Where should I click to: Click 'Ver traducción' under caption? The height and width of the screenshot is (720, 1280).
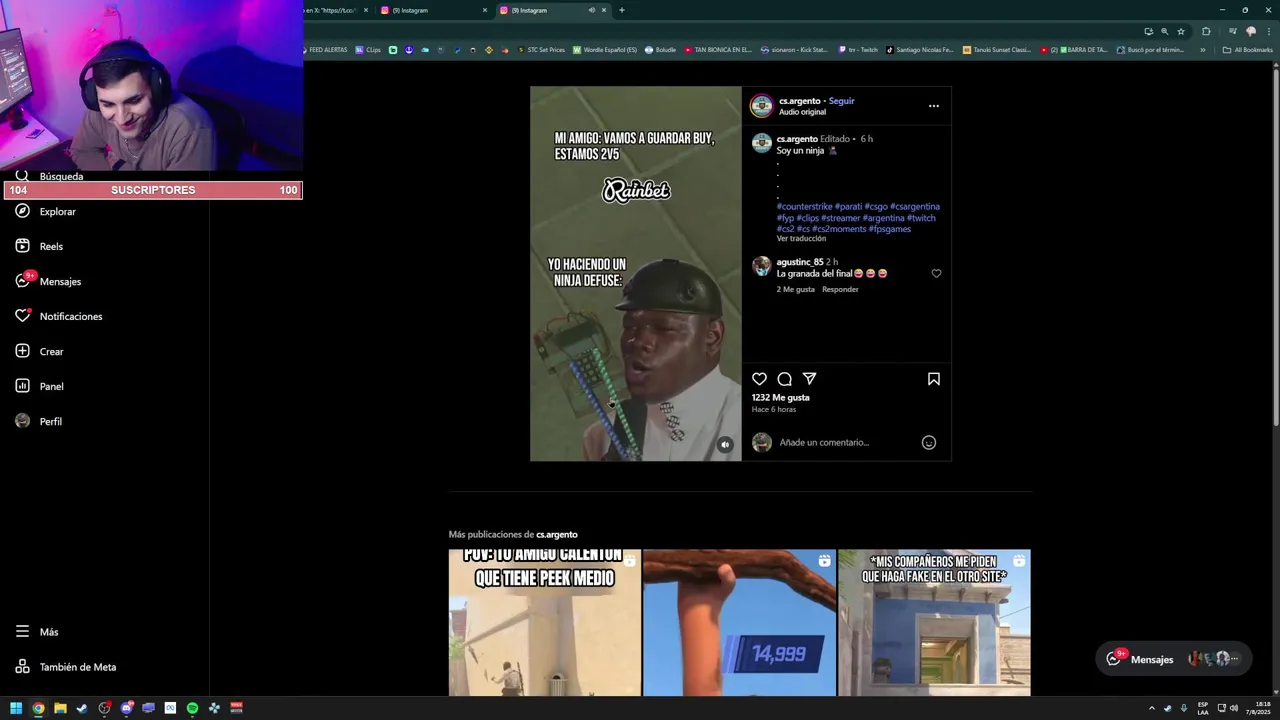click(801, 238)
